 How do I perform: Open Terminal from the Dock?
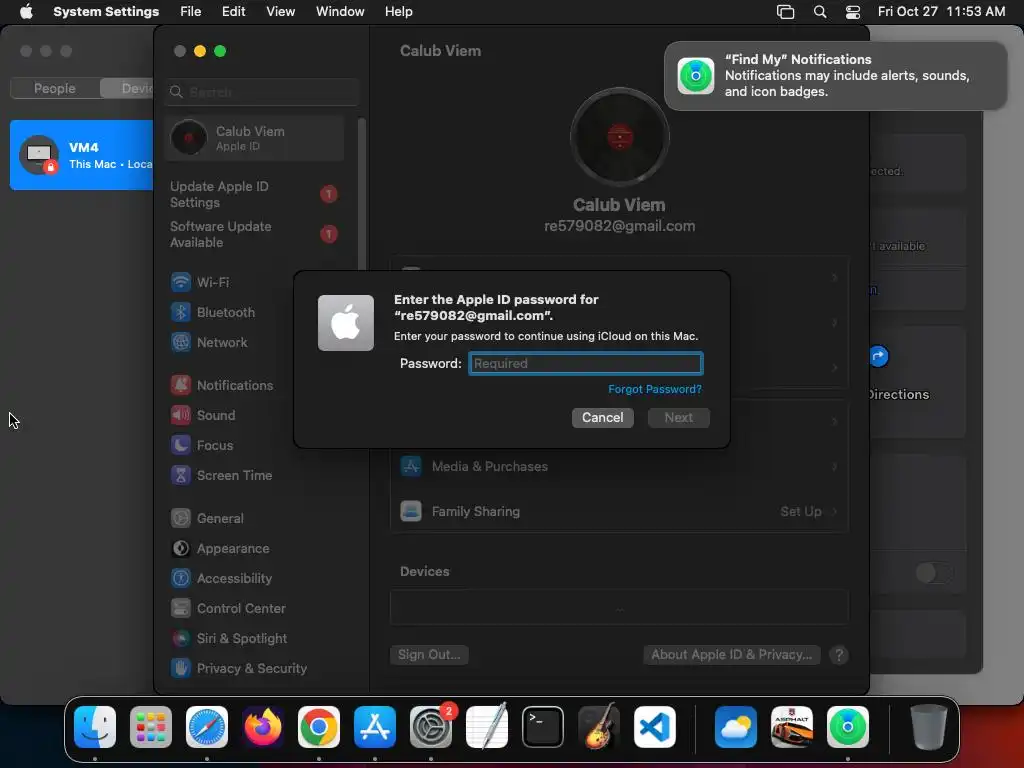click(543, 727)
